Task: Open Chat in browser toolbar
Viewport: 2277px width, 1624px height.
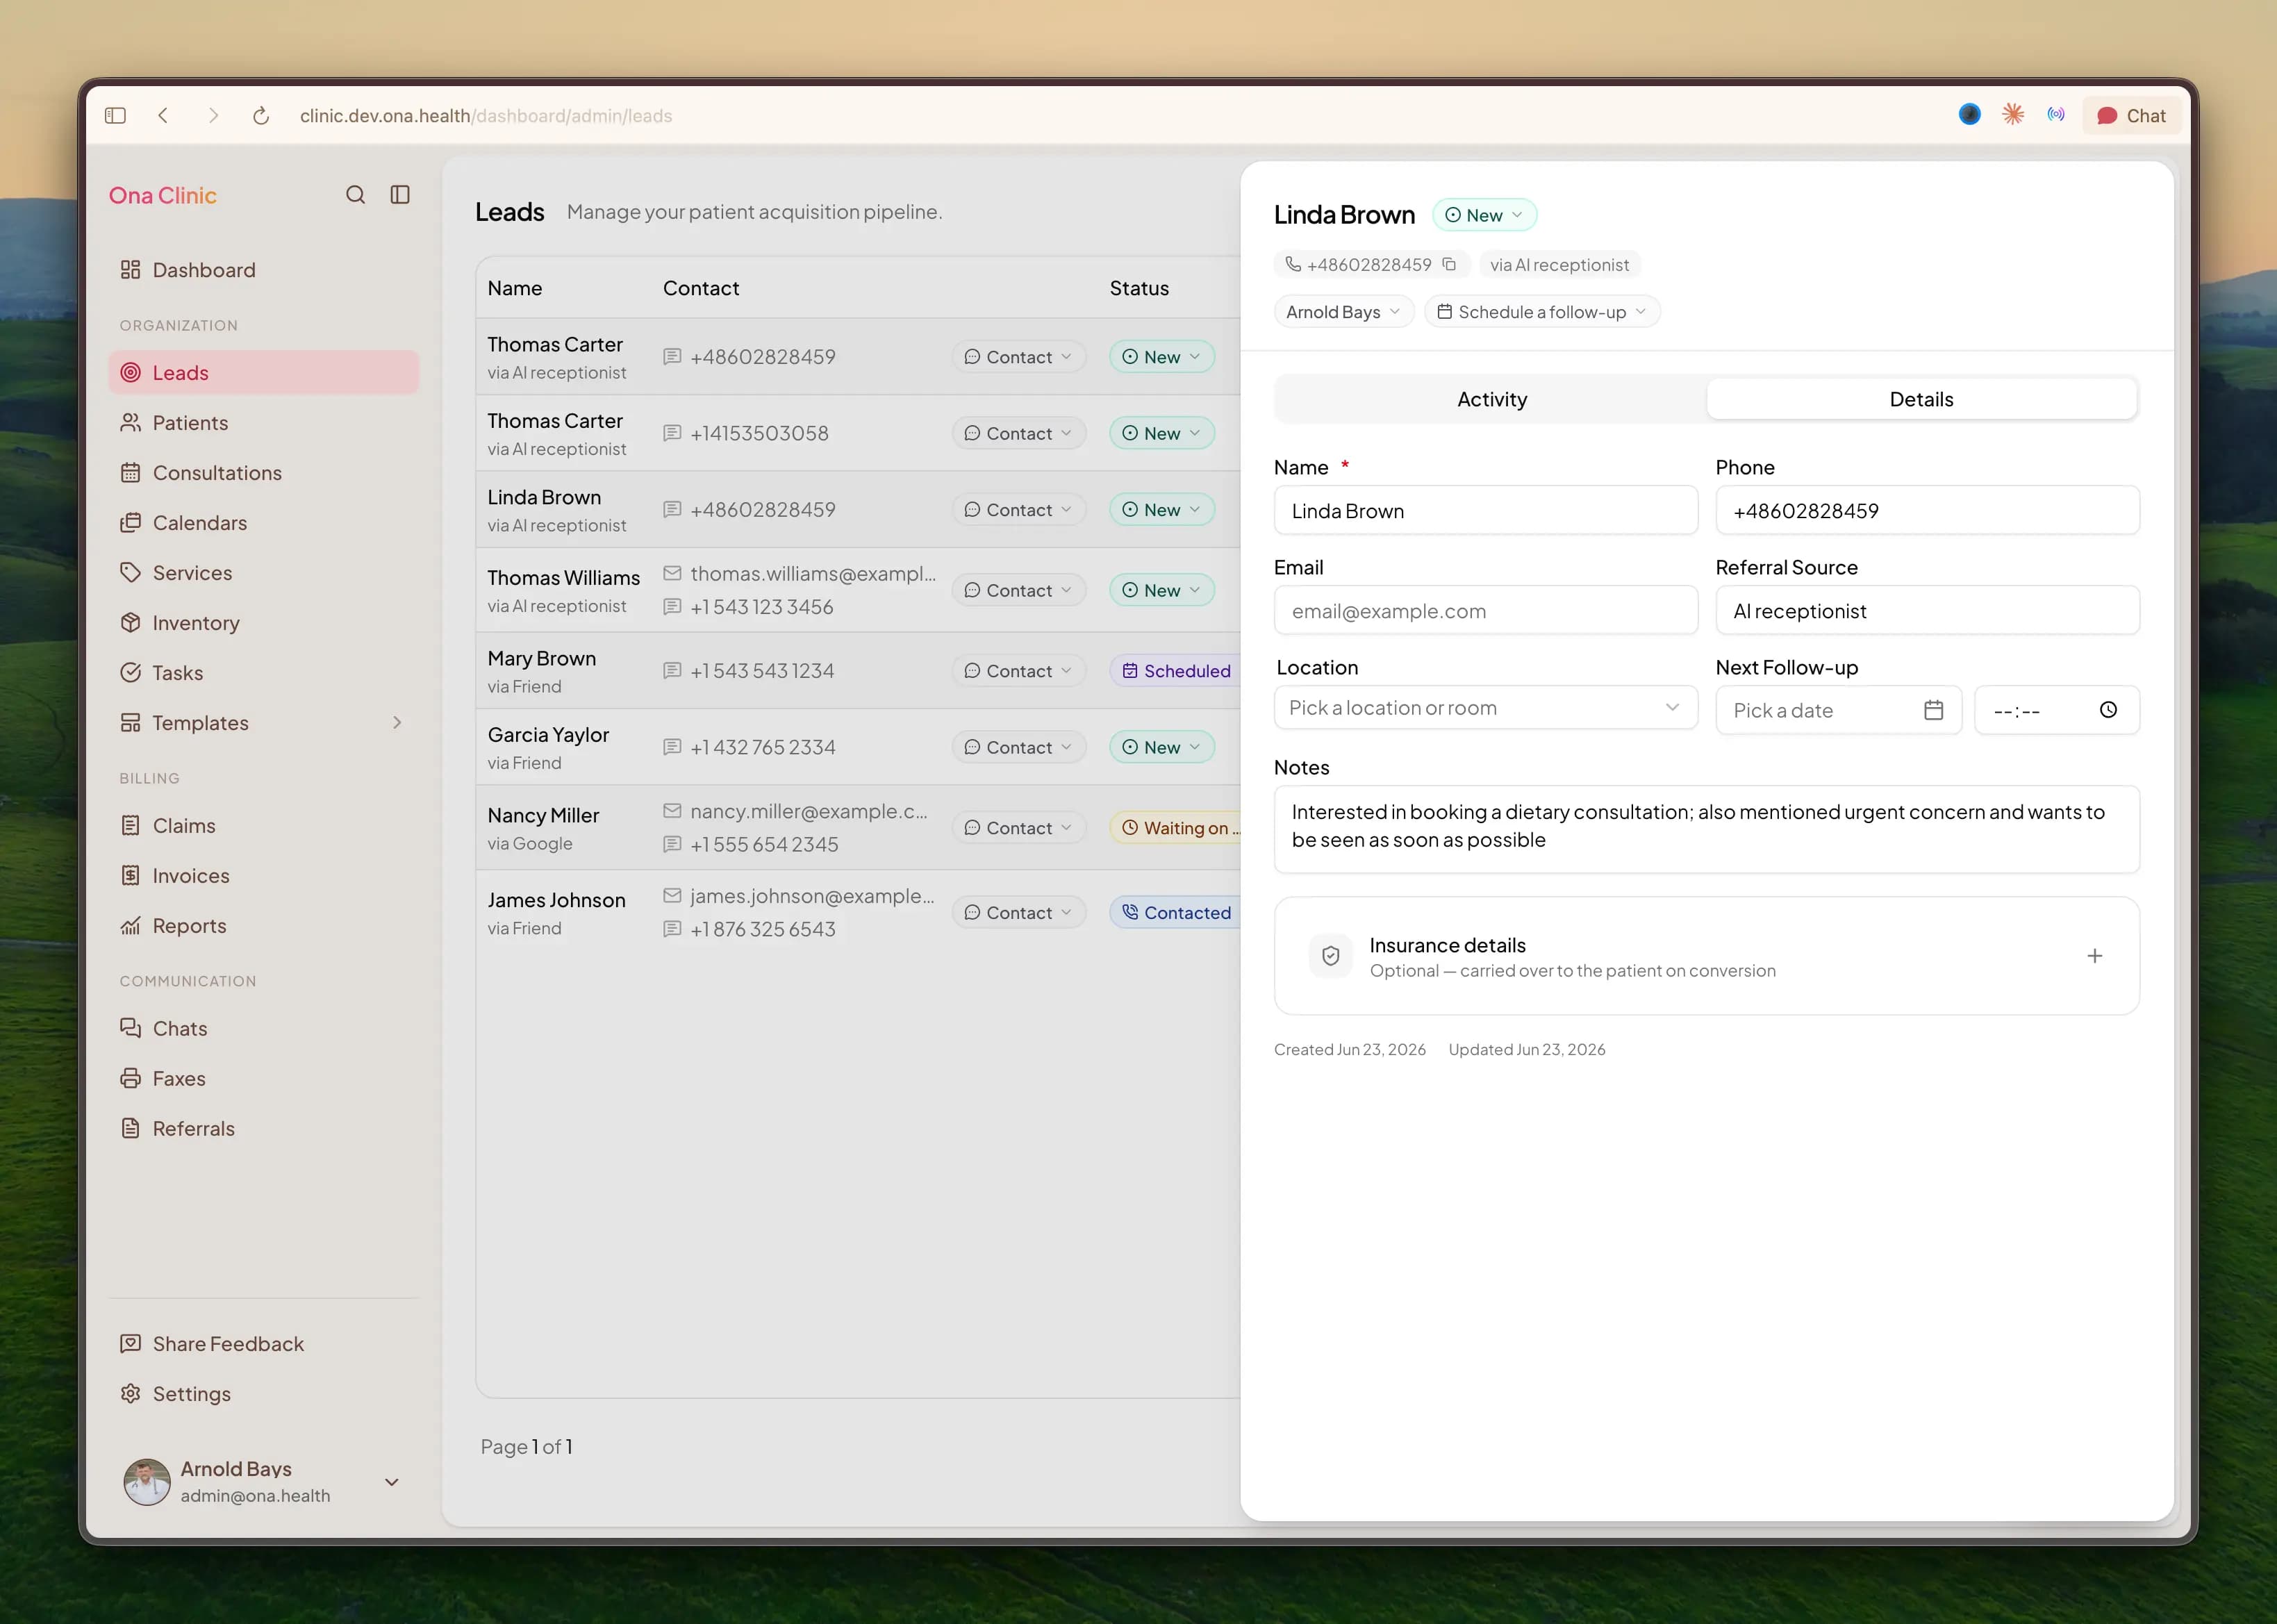Action: [2131, 116]
